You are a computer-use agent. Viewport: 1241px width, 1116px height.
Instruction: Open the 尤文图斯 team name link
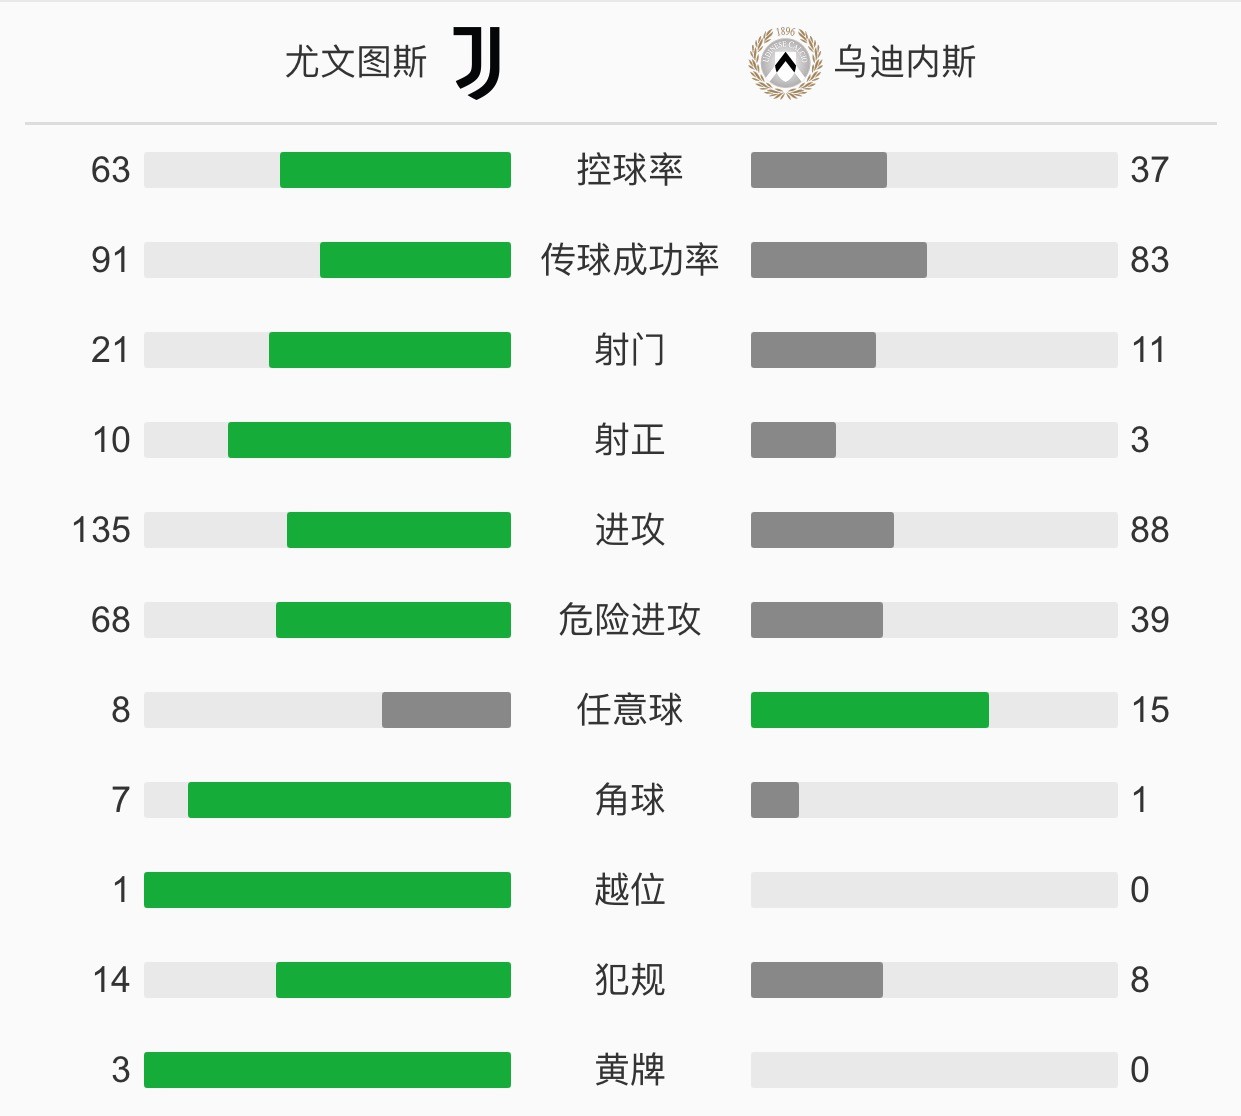click(356, 62)
